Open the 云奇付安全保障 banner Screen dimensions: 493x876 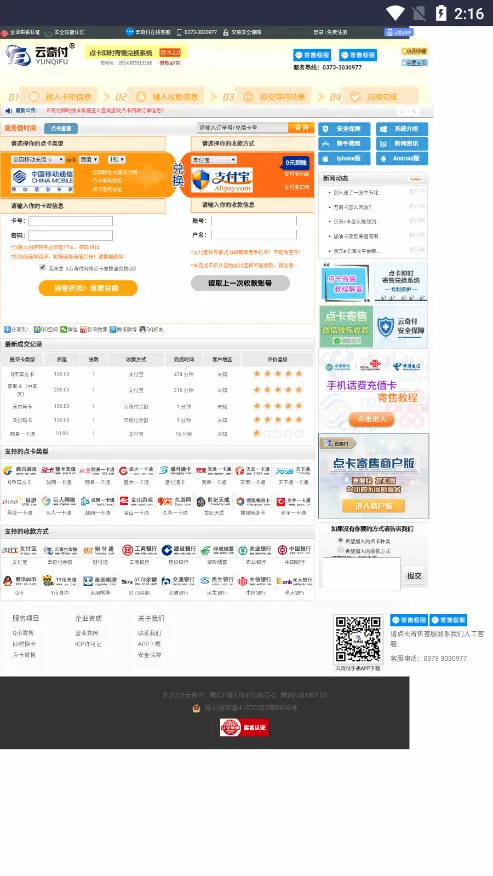pos(400,326)
